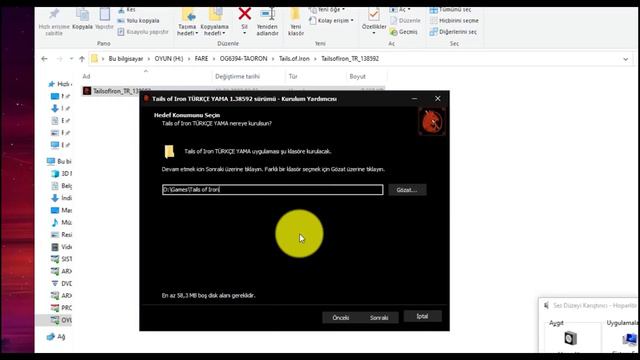Select the PRO drive in sidebar
The width and height of the screenshot is (640, 360).
point(61,308)
